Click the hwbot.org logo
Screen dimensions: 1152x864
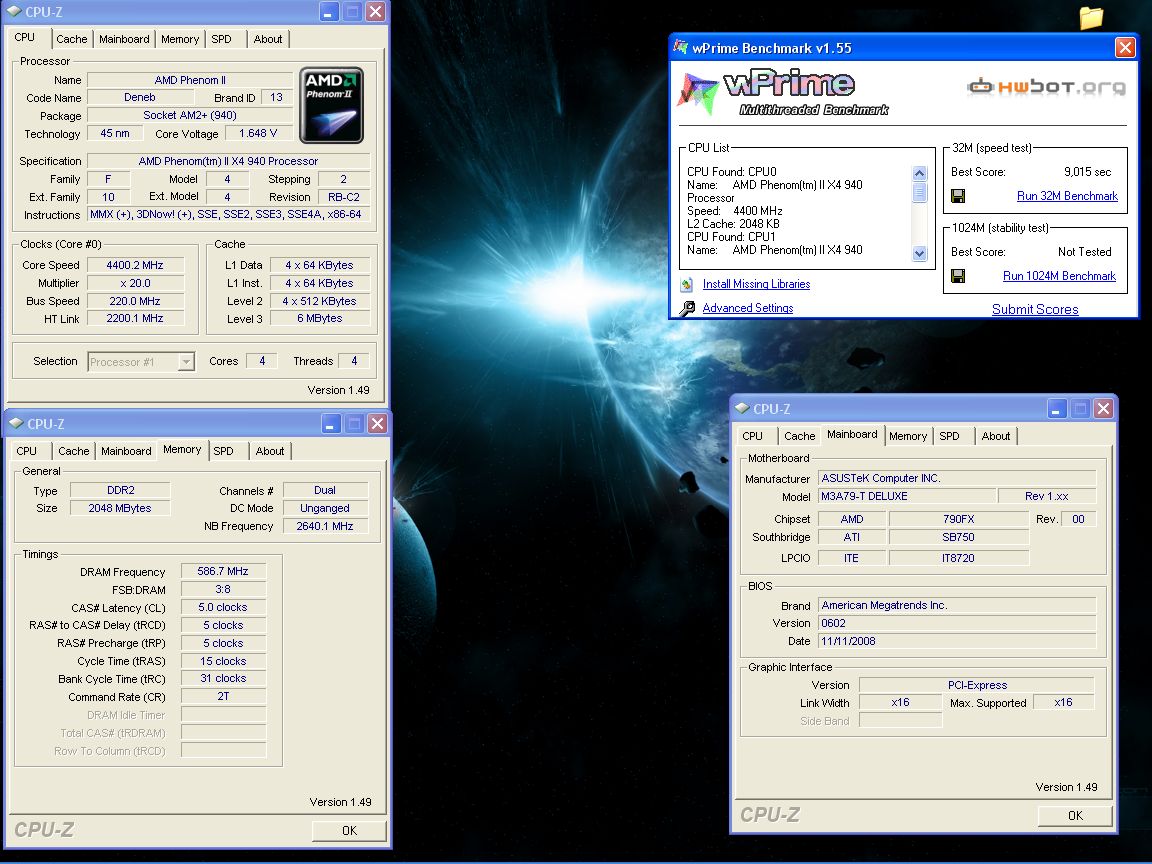(1046, 87)
